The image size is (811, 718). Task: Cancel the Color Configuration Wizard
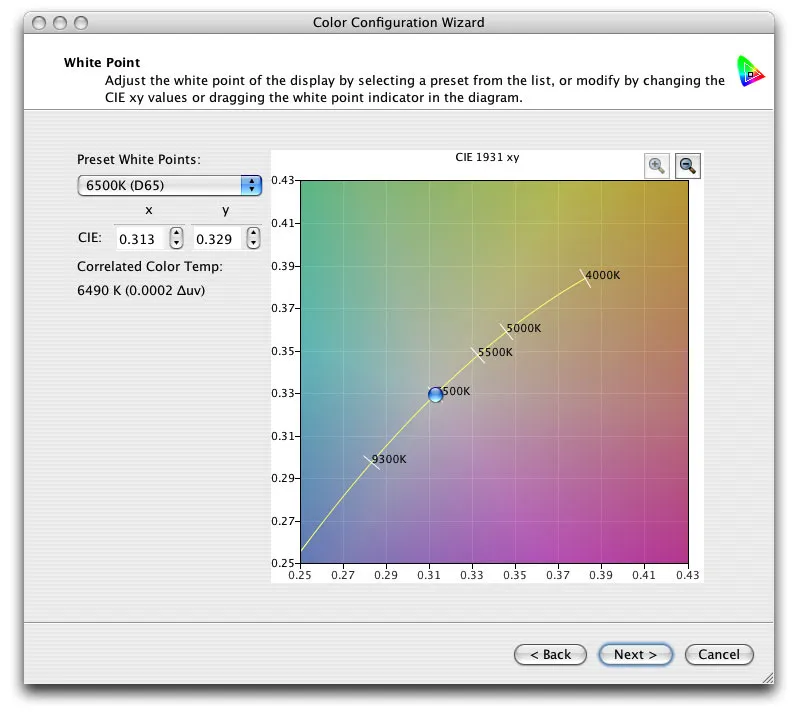coord(719,654)
